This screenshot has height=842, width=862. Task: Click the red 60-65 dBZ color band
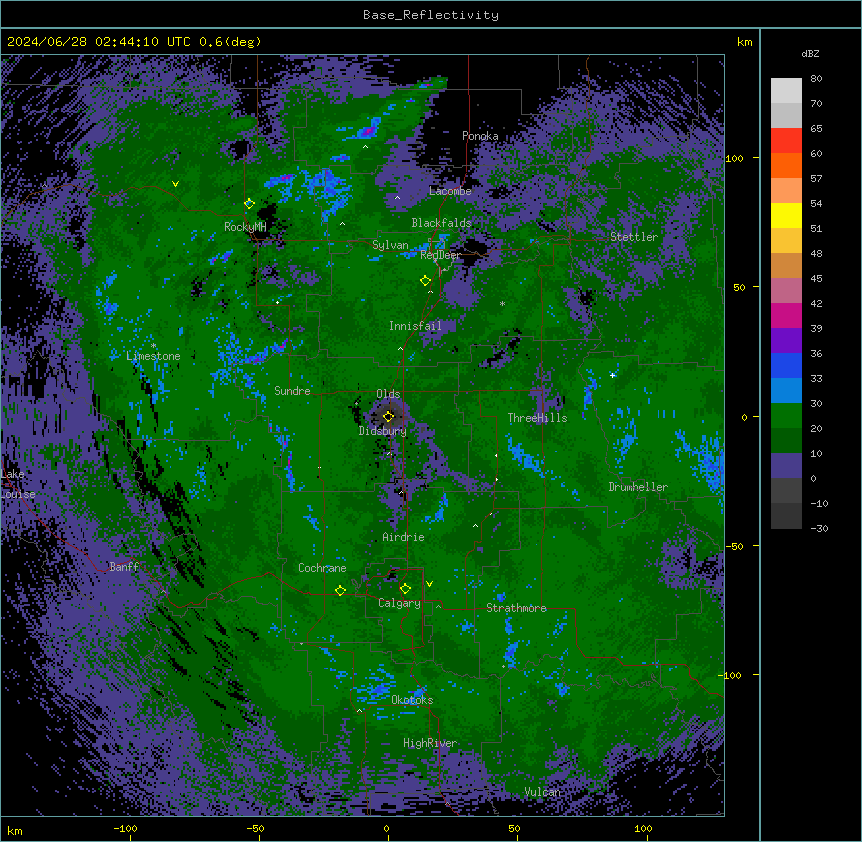[x=786, y=141]
